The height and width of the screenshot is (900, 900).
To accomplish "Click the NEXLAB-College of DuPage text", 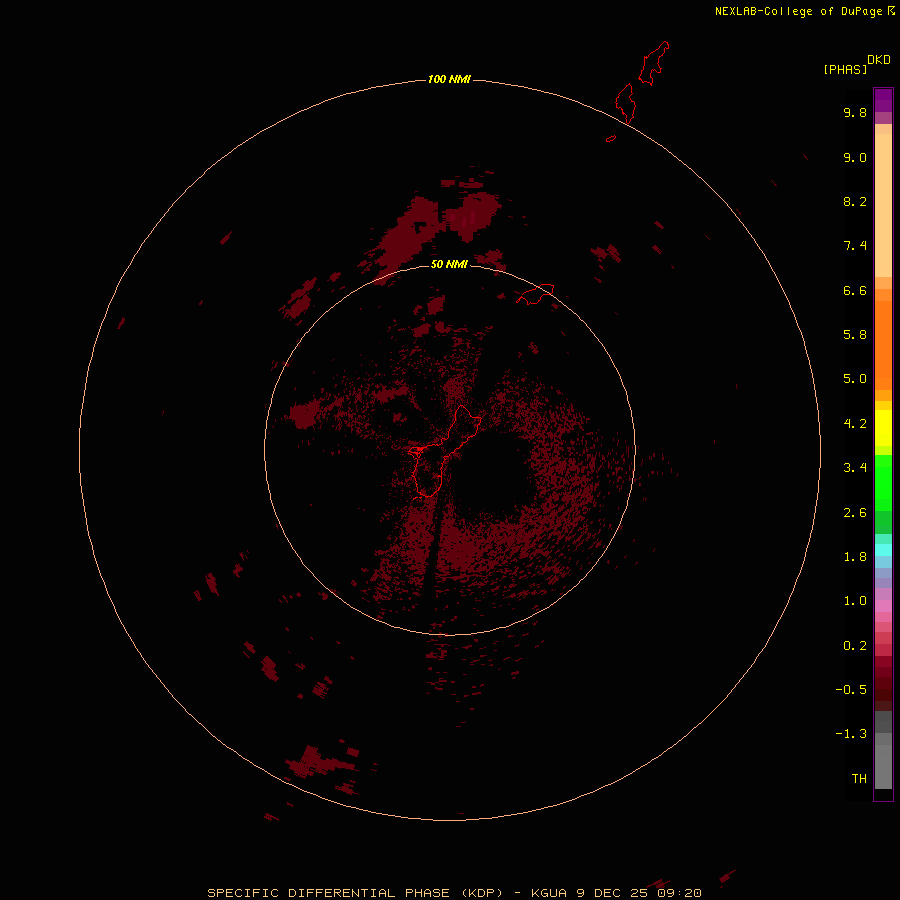I will 798,11.
